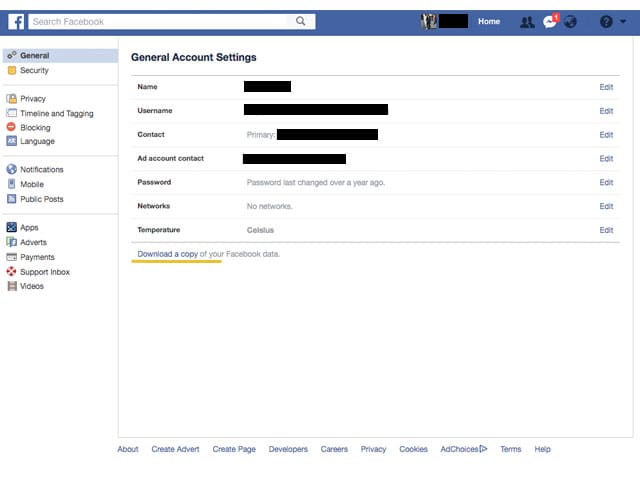
Task: Edit the Contact row
Action: pos(606,135)
